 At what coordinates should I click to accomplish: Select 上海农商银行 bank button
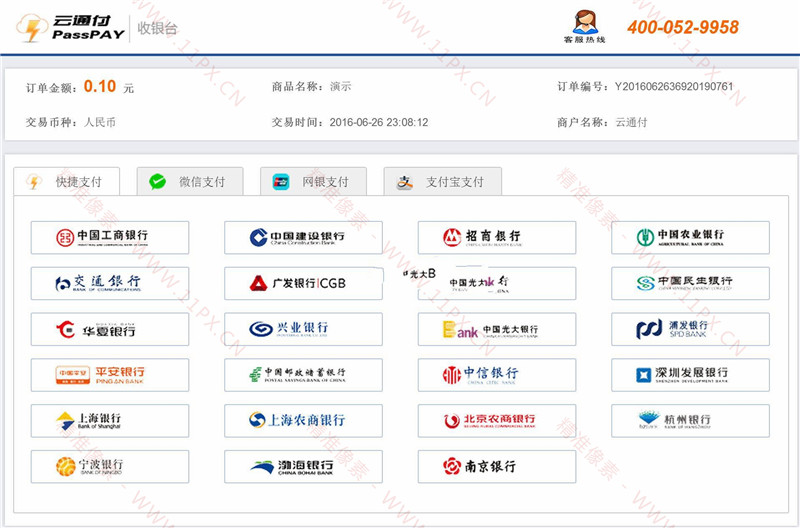303,421
